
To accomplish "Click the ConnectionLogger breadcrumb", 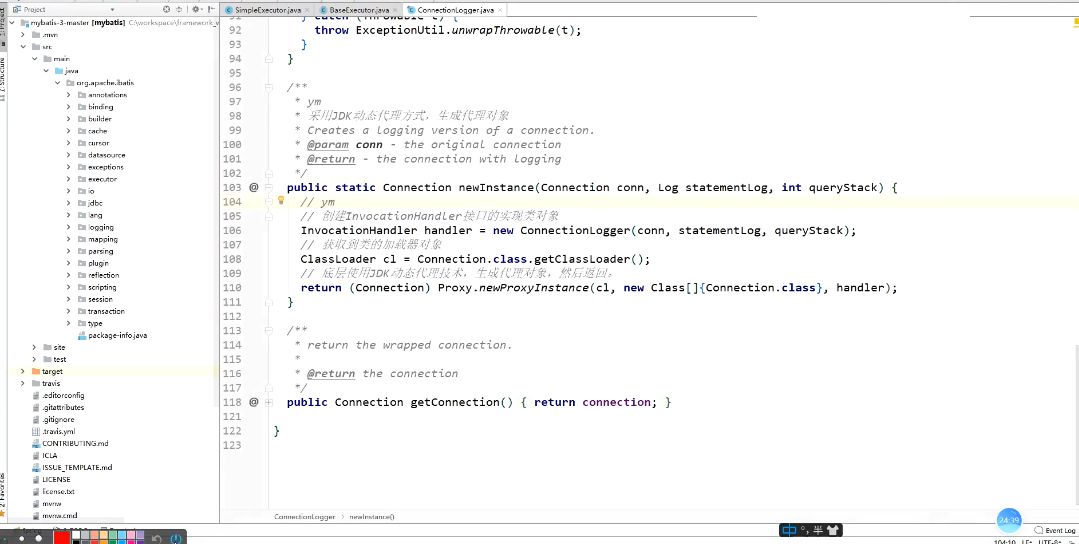I will point(304,517).
